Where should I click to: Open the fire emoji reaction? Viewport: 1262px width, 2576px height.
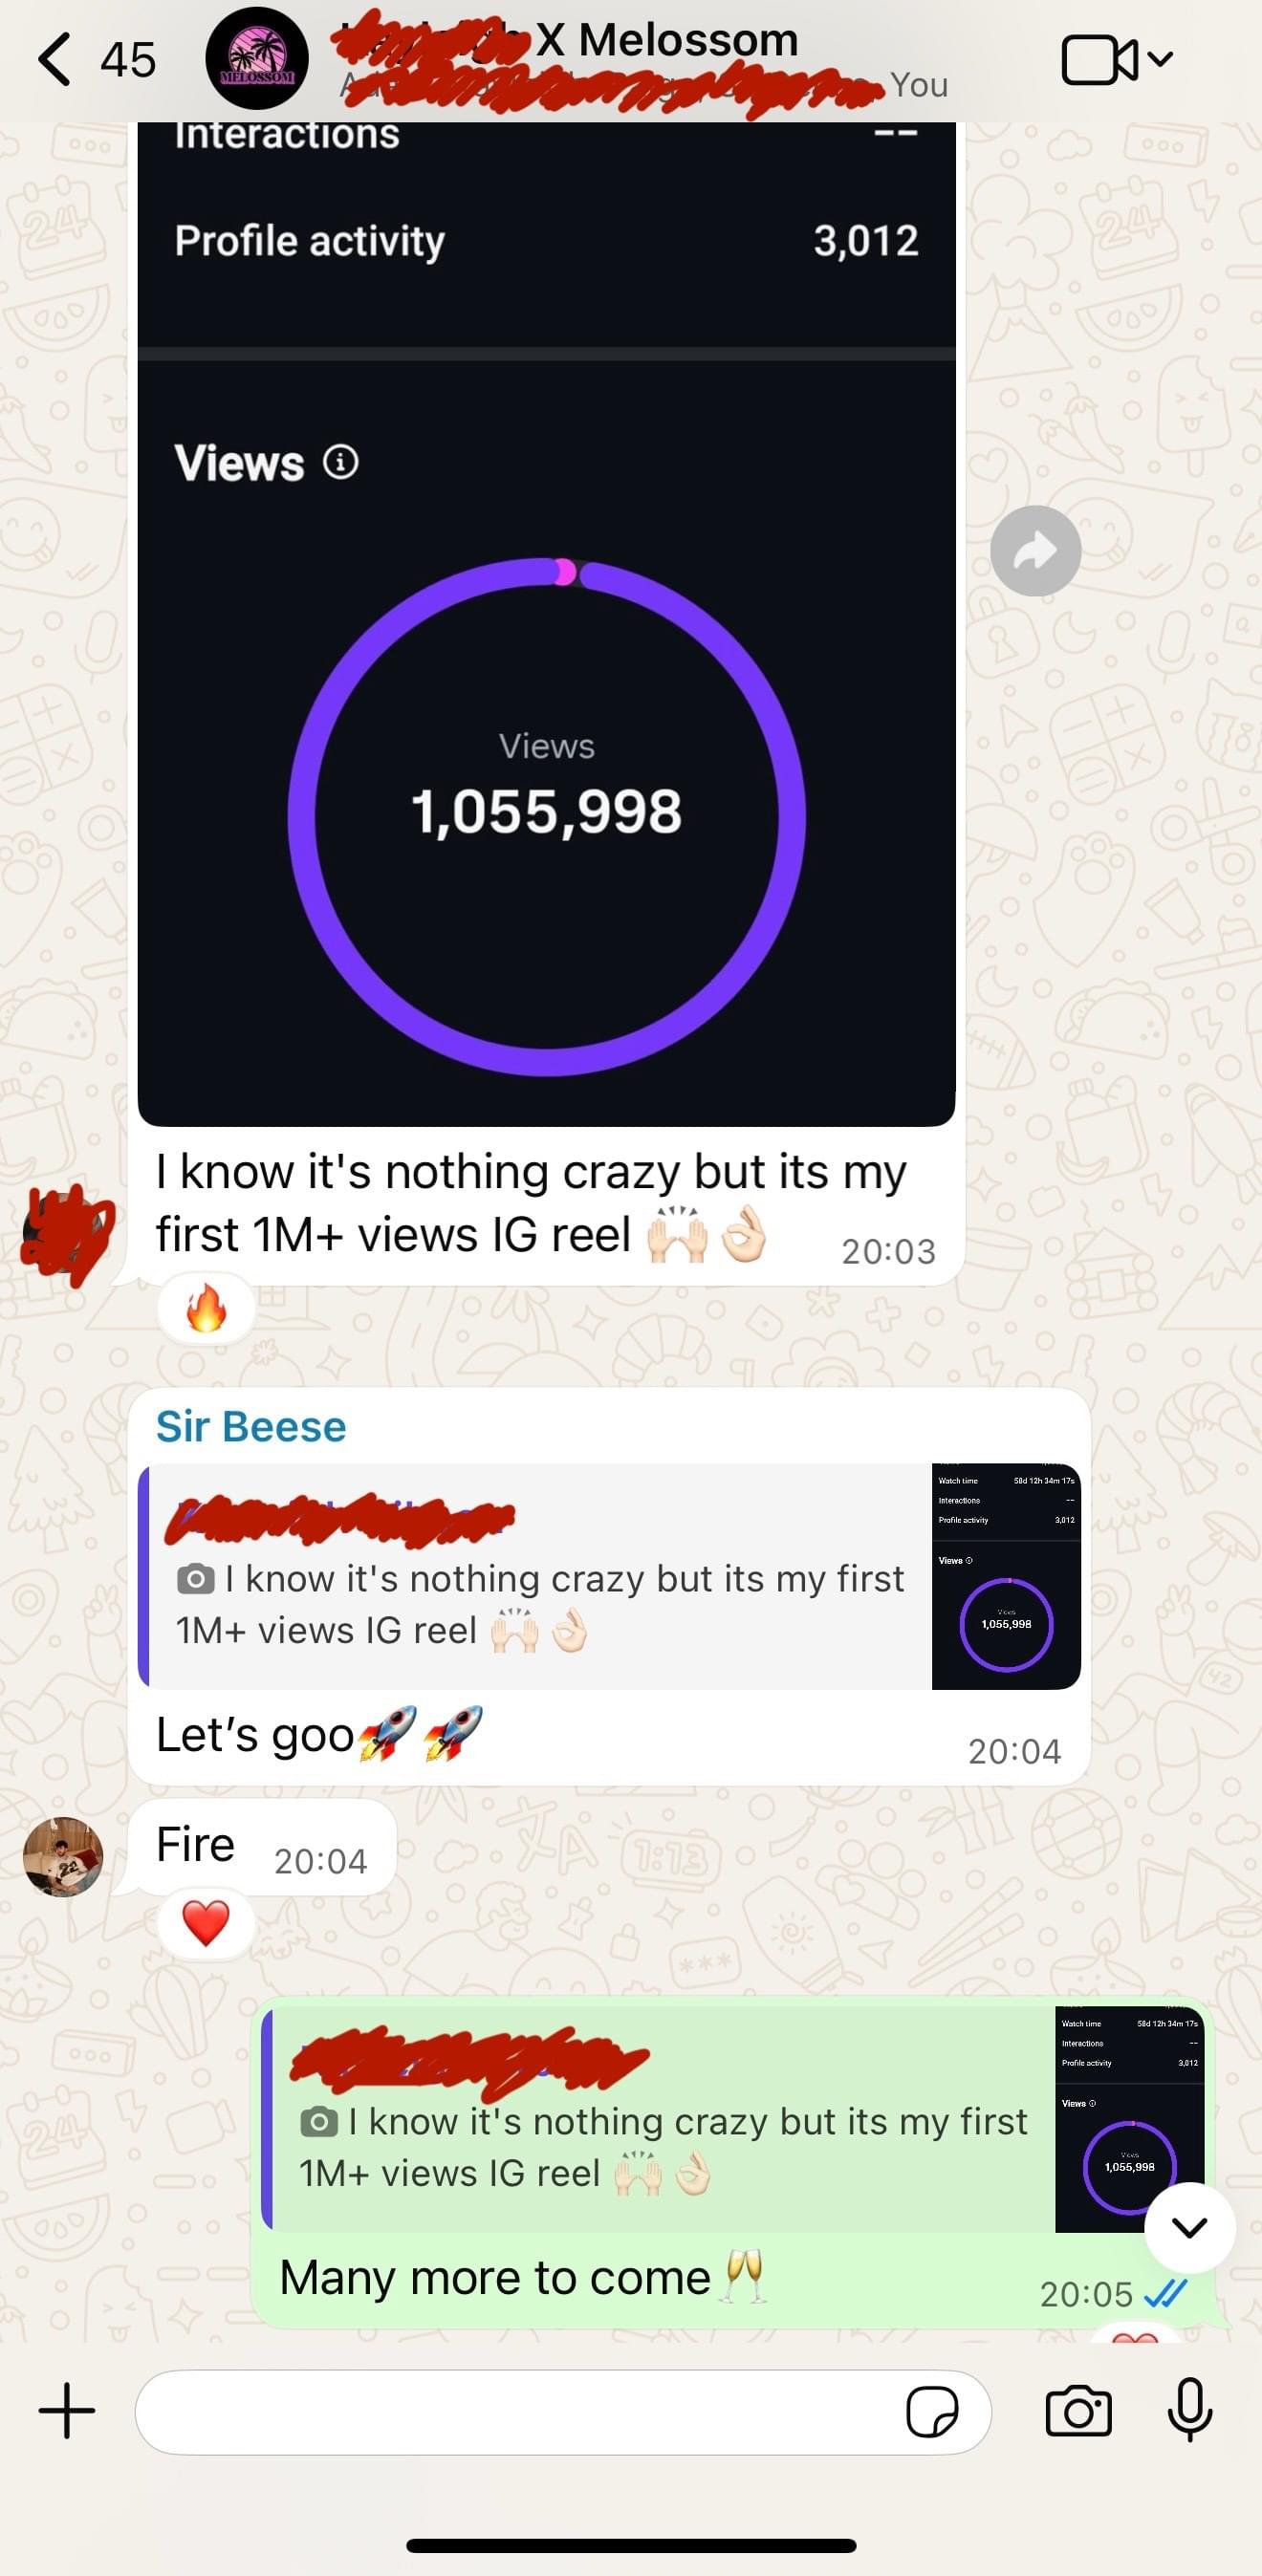206,1308
